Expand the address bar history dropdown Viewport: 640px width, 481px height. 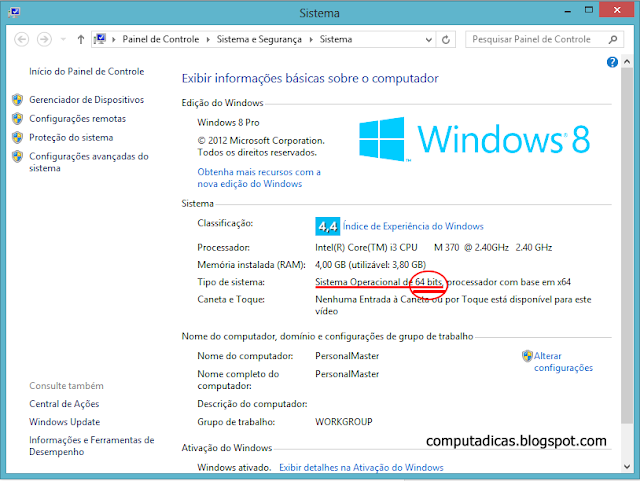pyautogui.click(x=429, y=40)
